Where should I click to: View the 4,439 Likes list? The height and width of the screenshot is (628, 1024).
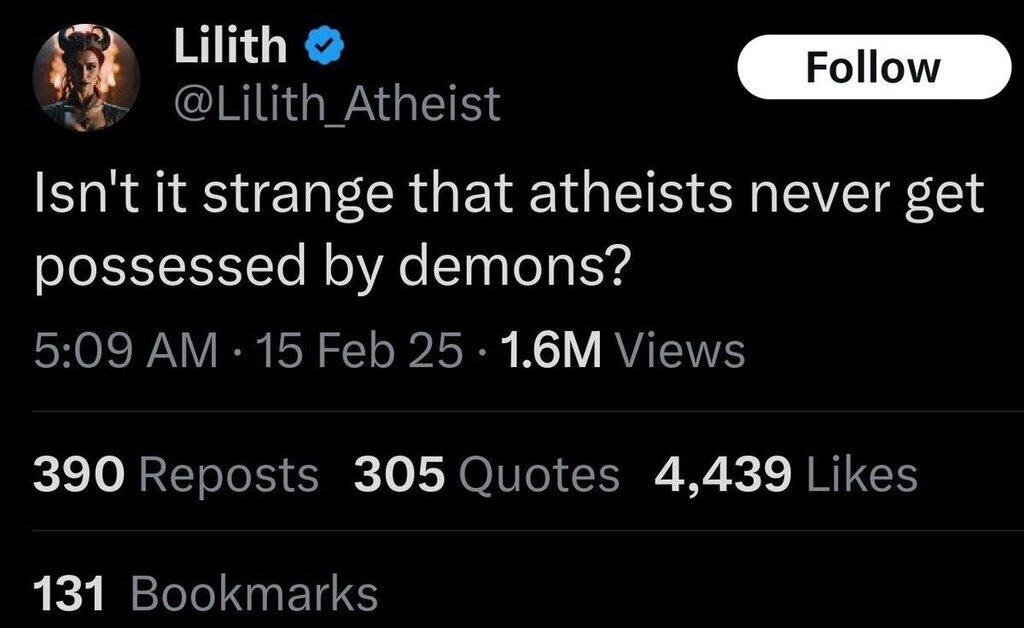click(785, 474)
